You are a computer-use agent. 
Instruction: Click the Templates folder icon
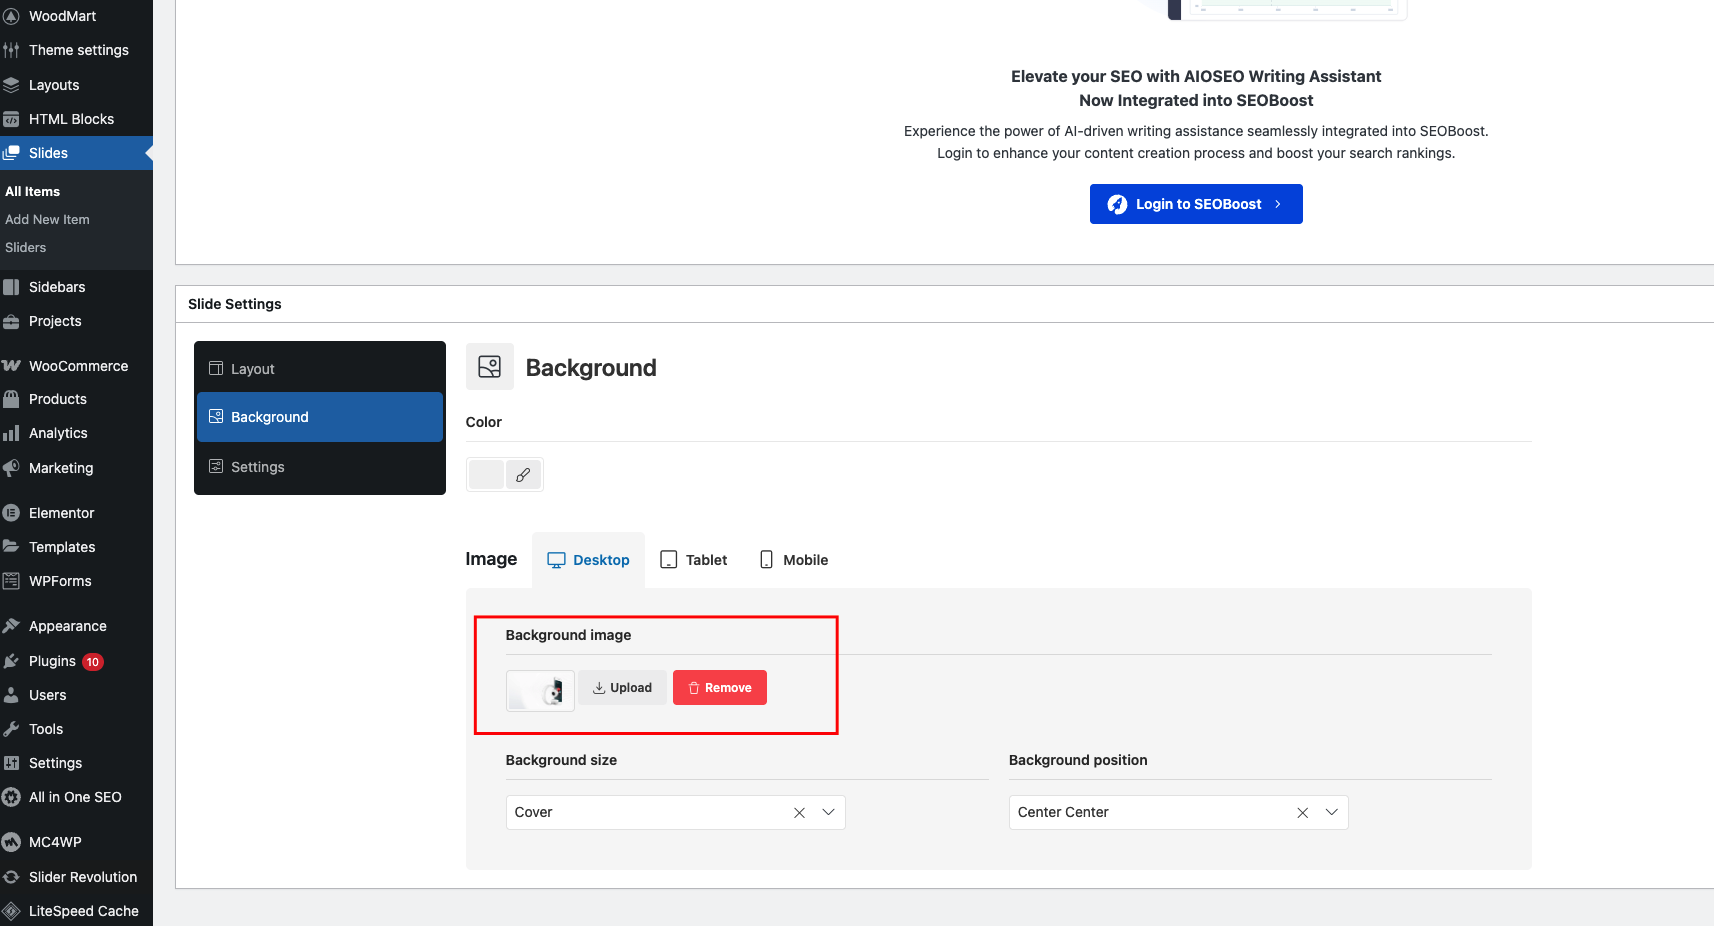coord(11,547)
